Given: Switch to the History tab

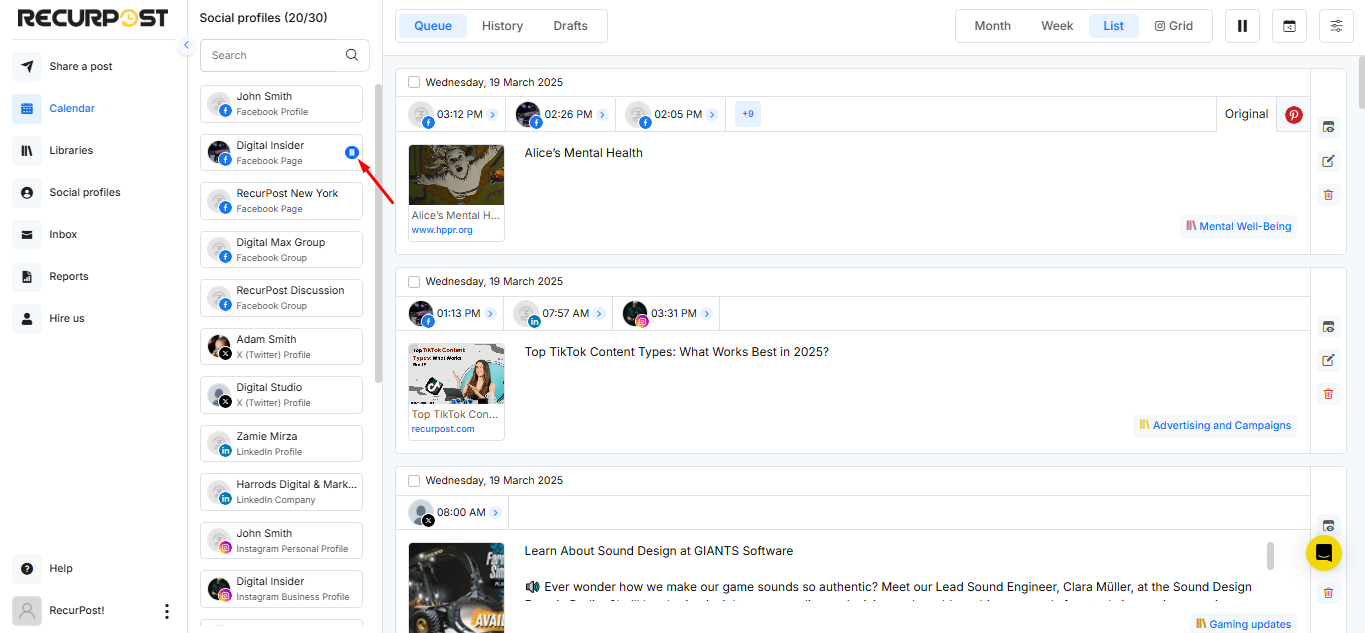Looking at the screenshot, I should click(x=502, y=26).
